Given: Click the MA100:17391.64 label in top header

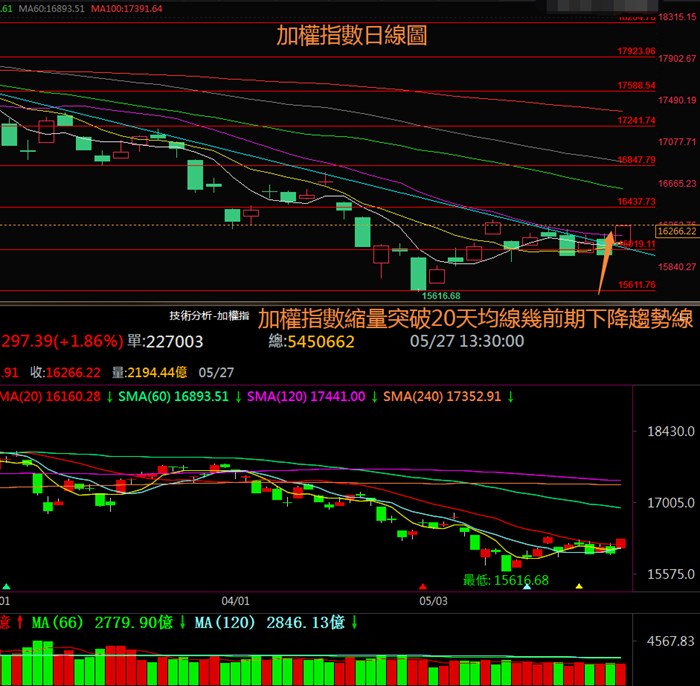Looking at the screenshot, I should point(128,9).
